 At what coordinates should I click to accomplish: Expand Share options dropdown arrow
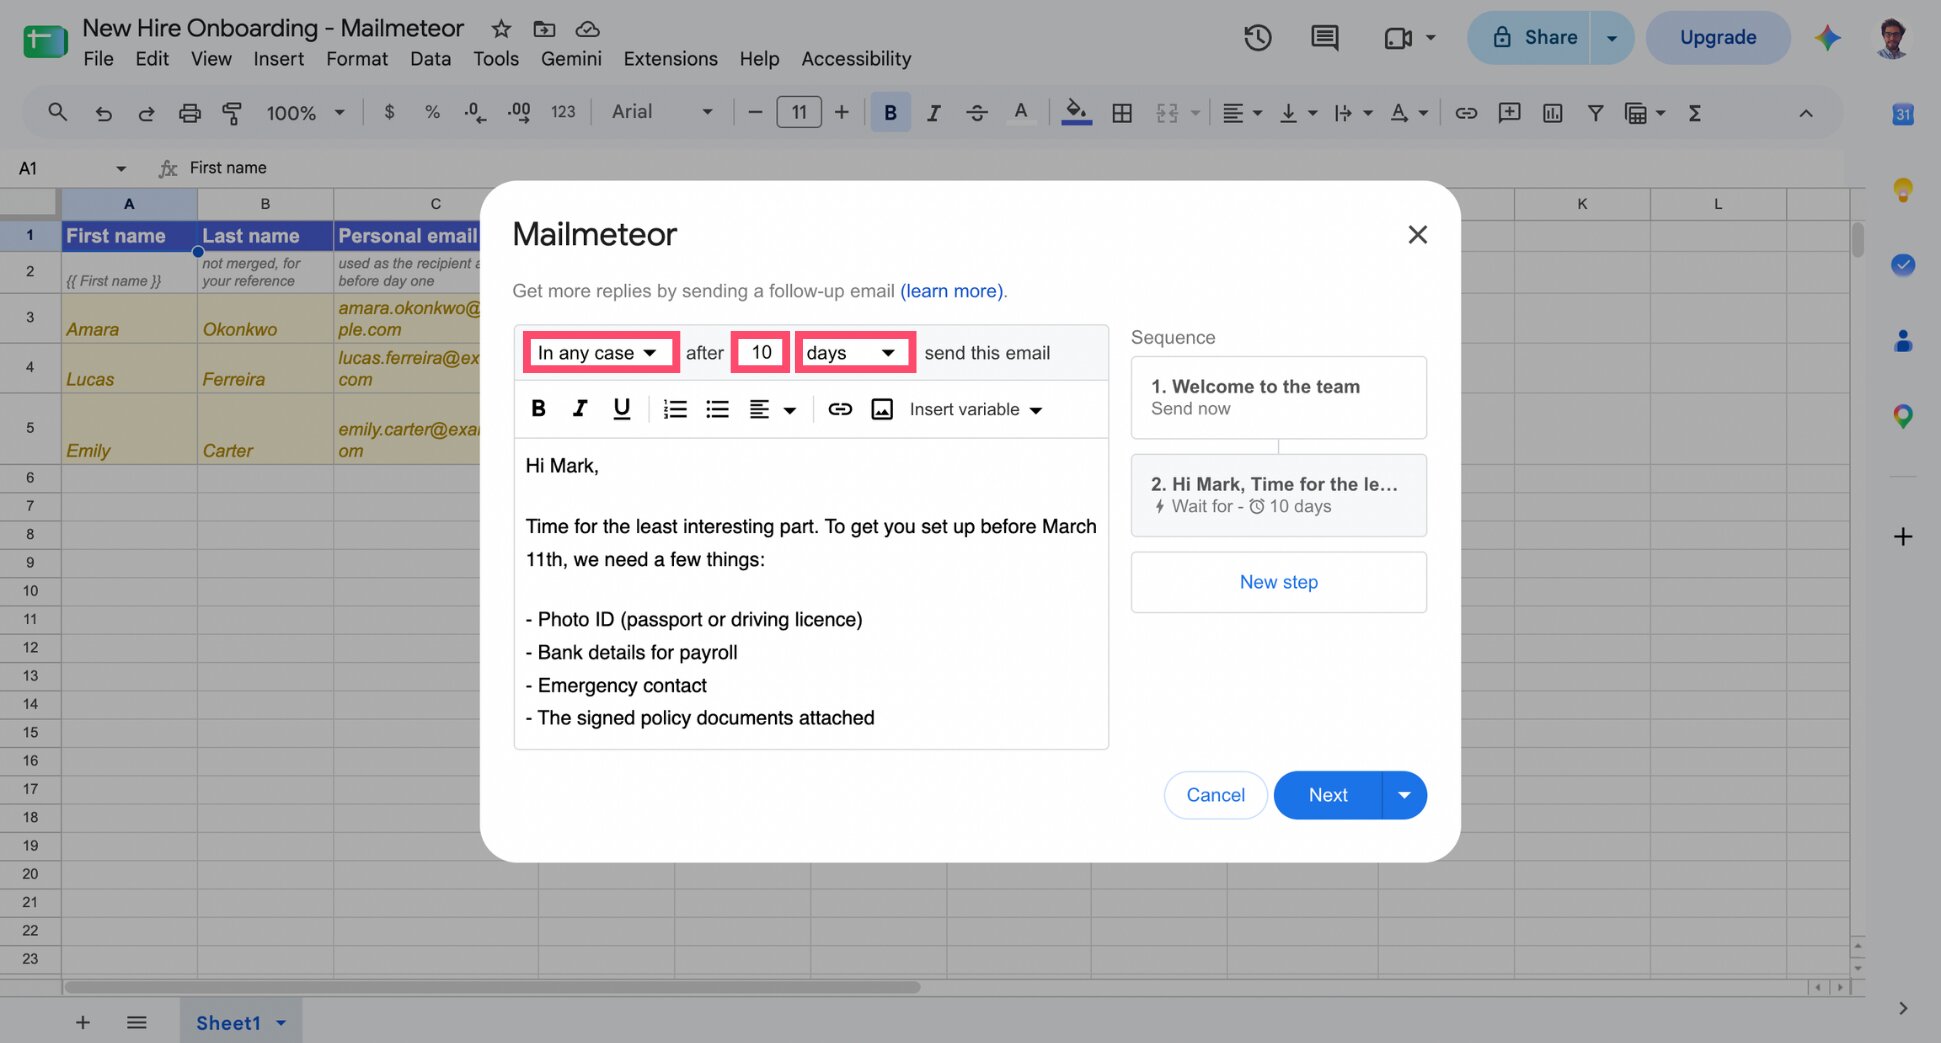(x=1612, y=38)
